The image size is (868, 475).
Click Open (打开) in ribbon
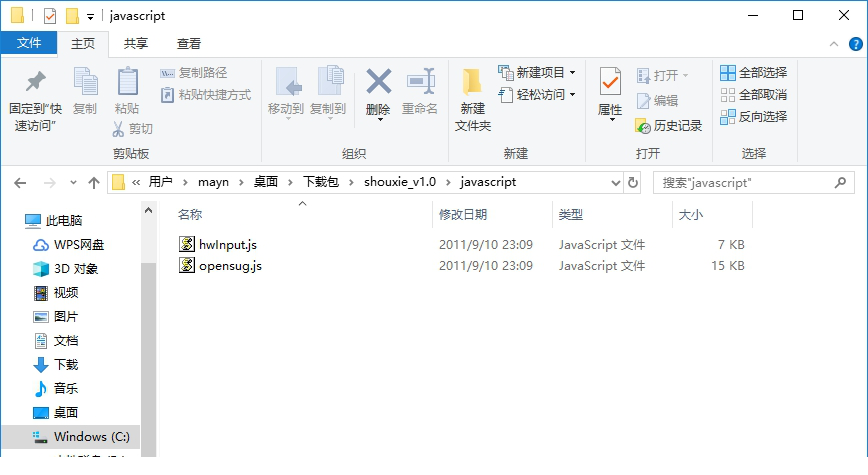[662, 75]
